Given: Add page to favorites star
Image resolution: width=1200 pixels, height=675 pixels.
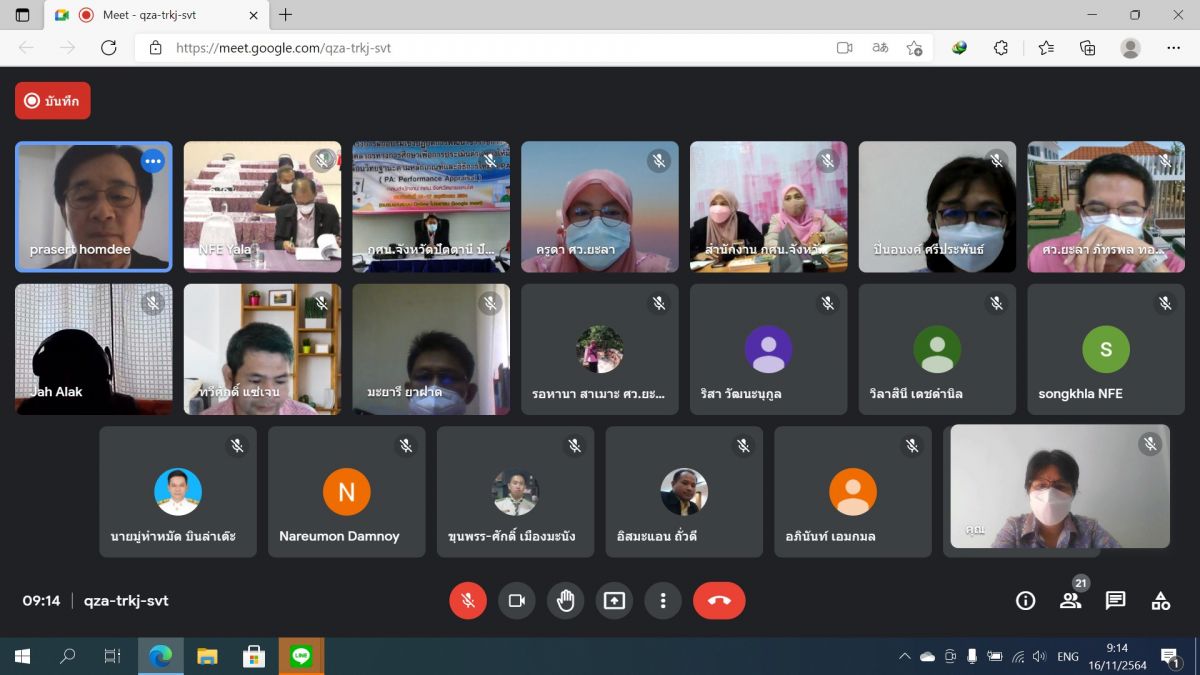Looking at the screenshot, I should coord(913,48).
